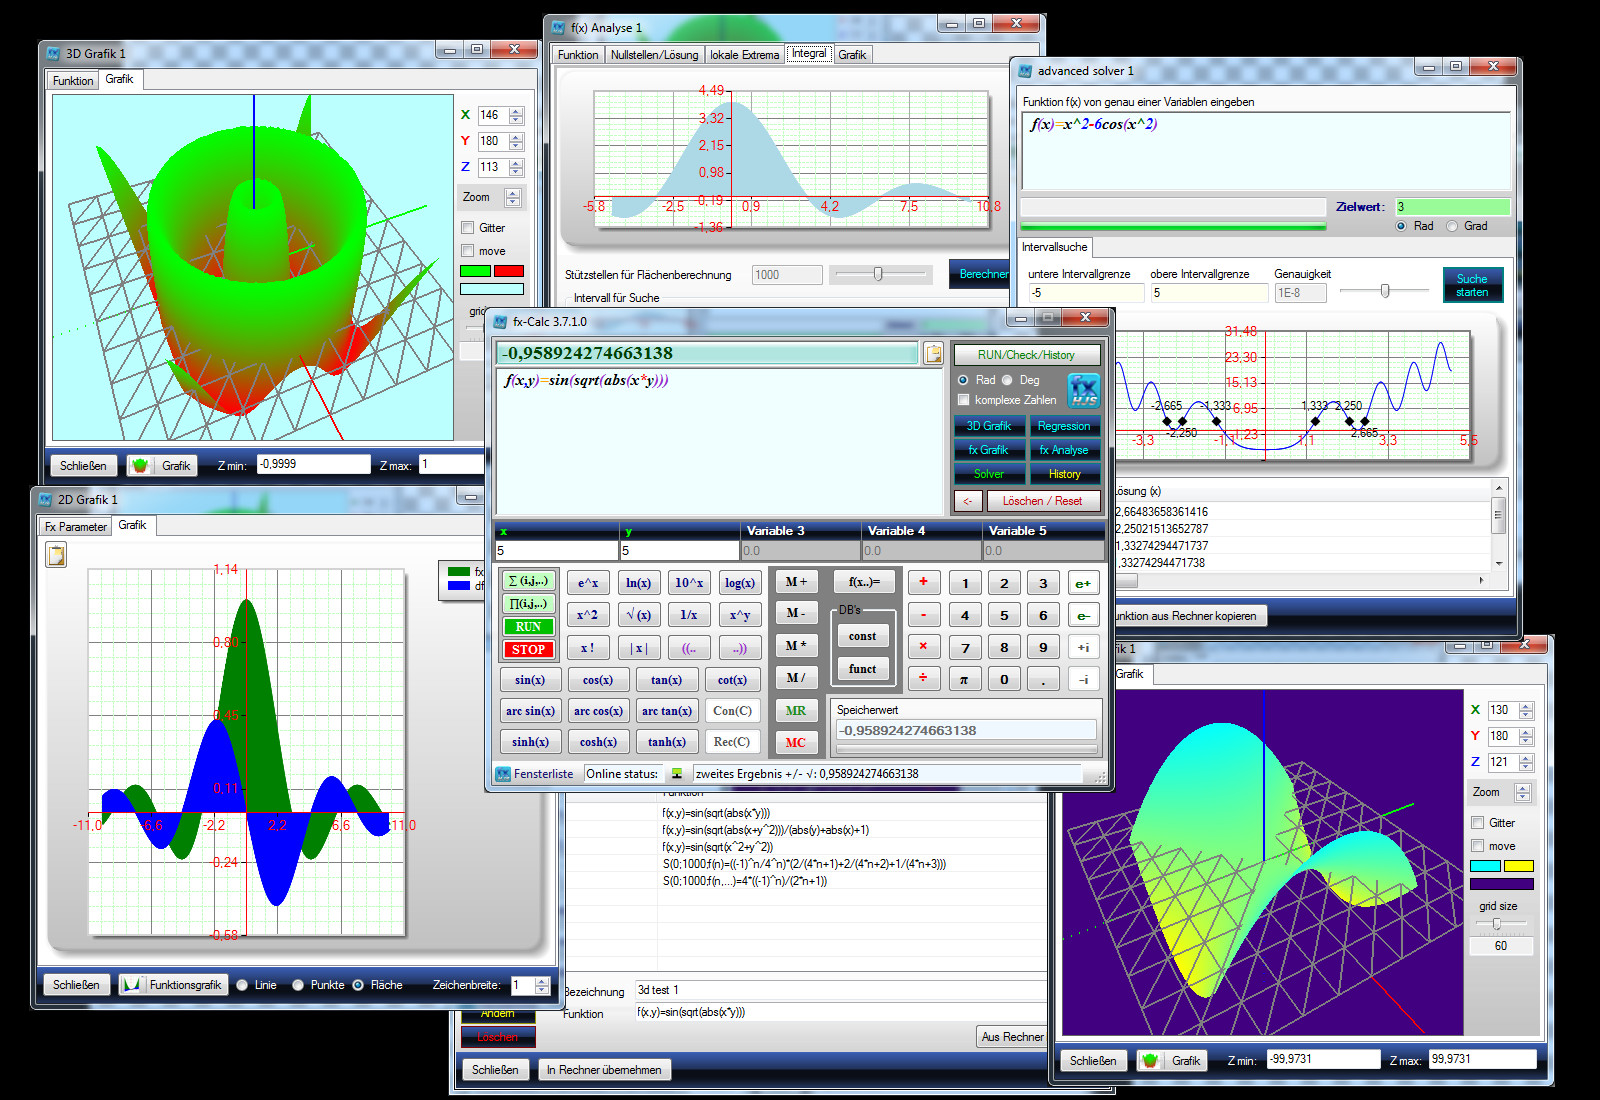Select Grad radio in advanced solver
The image size is (1600, 1100).
click(1452, 226)
